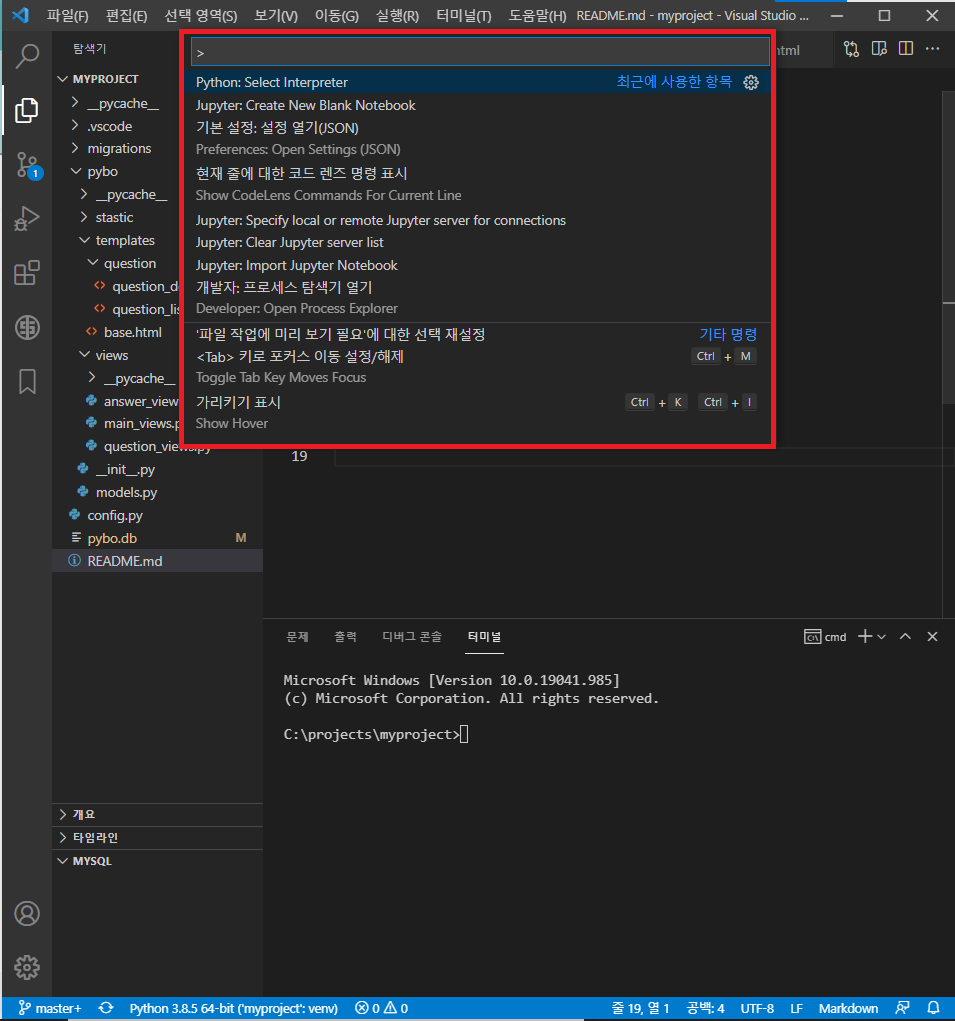Select the 터미널 panel tab
The image size is (955, 1021).
[x=484, y=637]
